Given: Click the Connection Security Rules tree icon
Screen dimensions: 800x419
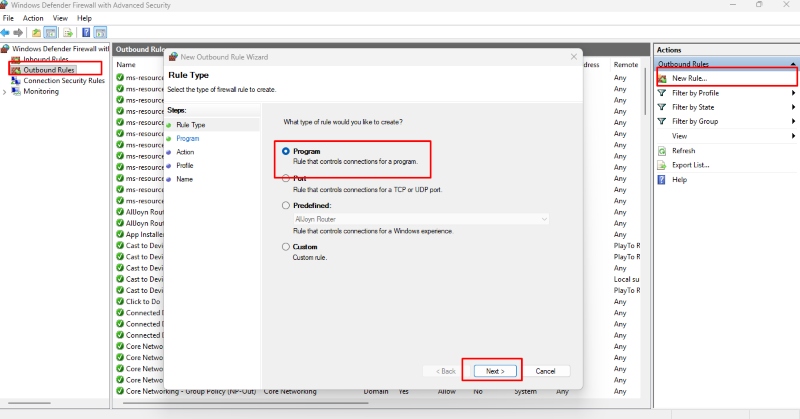Looking at the screenshot, I should (15, 81).
